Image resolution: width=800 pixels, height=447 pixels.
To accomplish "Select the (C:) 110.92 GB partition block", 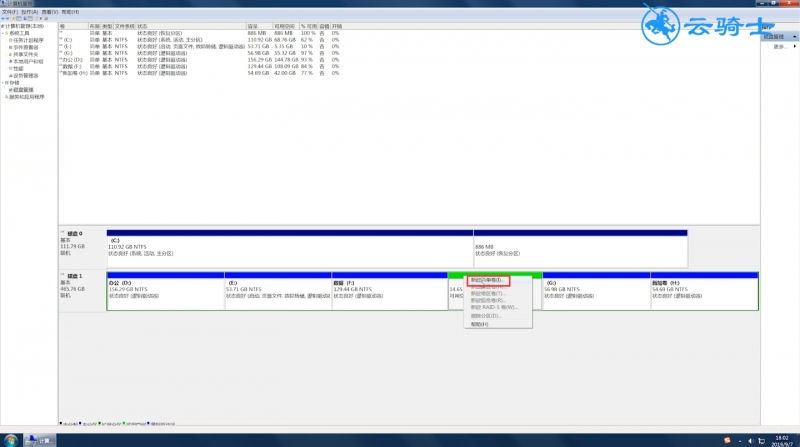I will coord(290,249).
